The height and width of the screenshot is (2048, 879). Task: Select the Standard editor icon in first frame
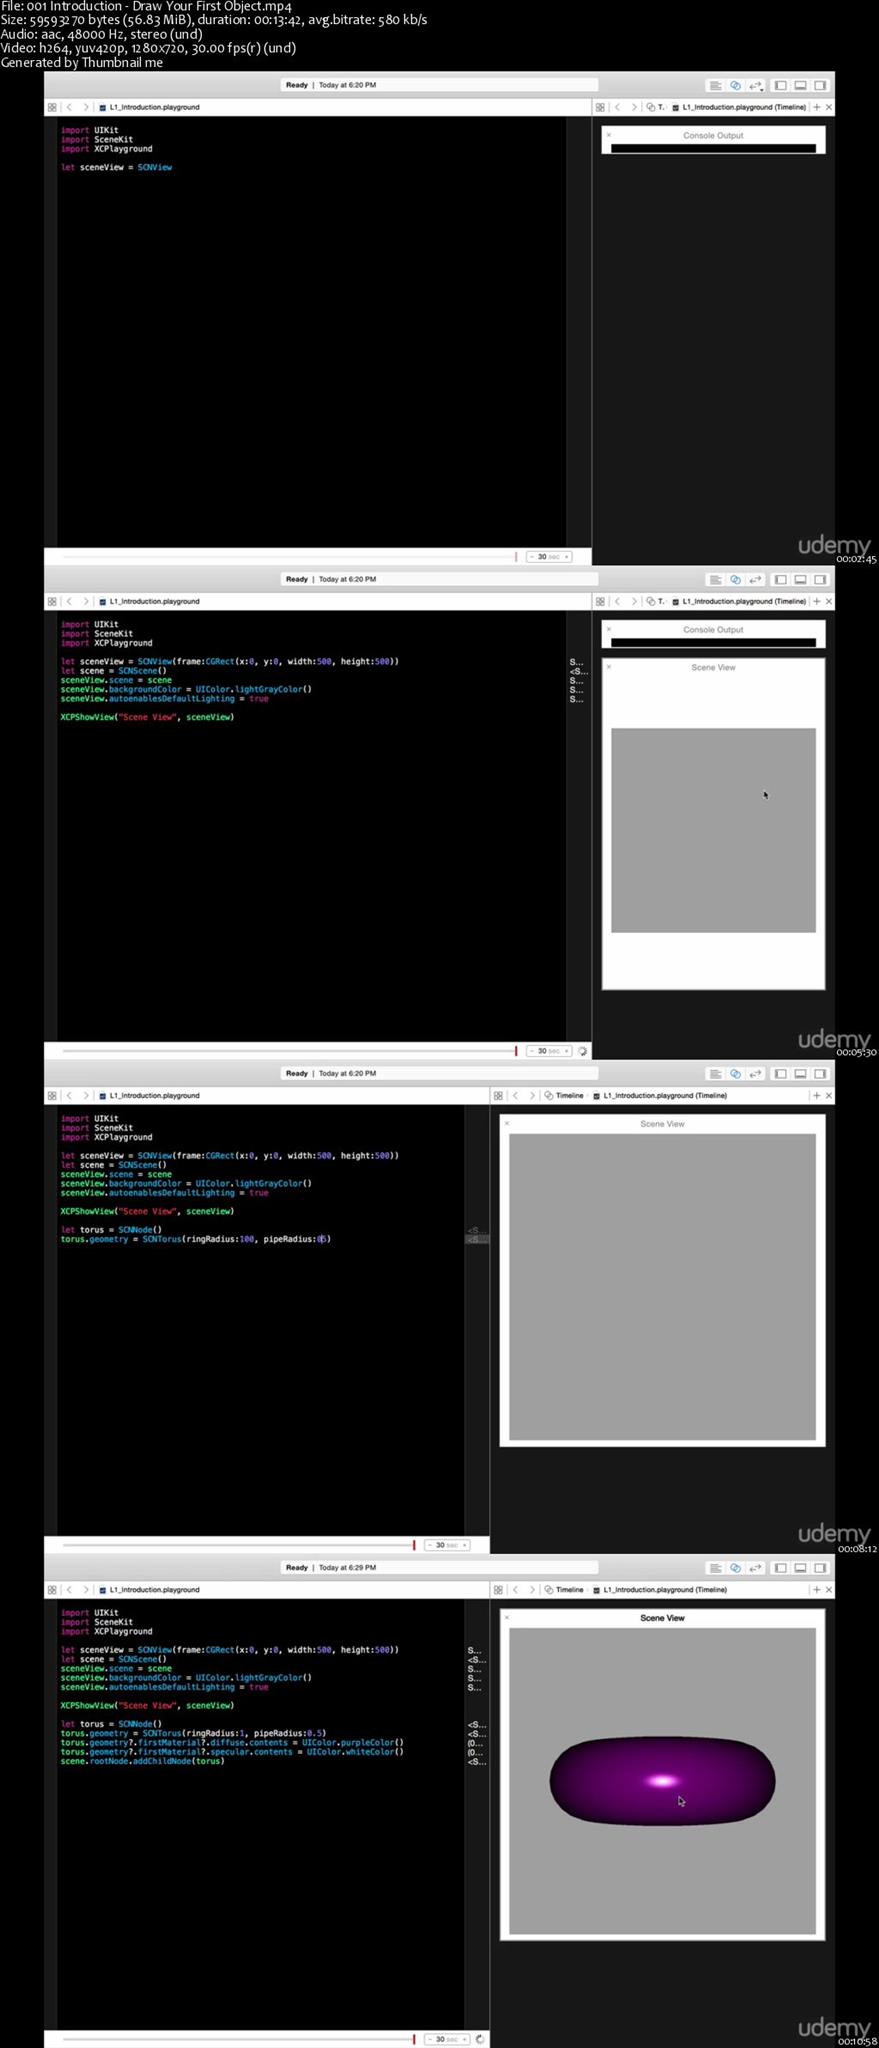pyautogui.click(x=715, y=86)
